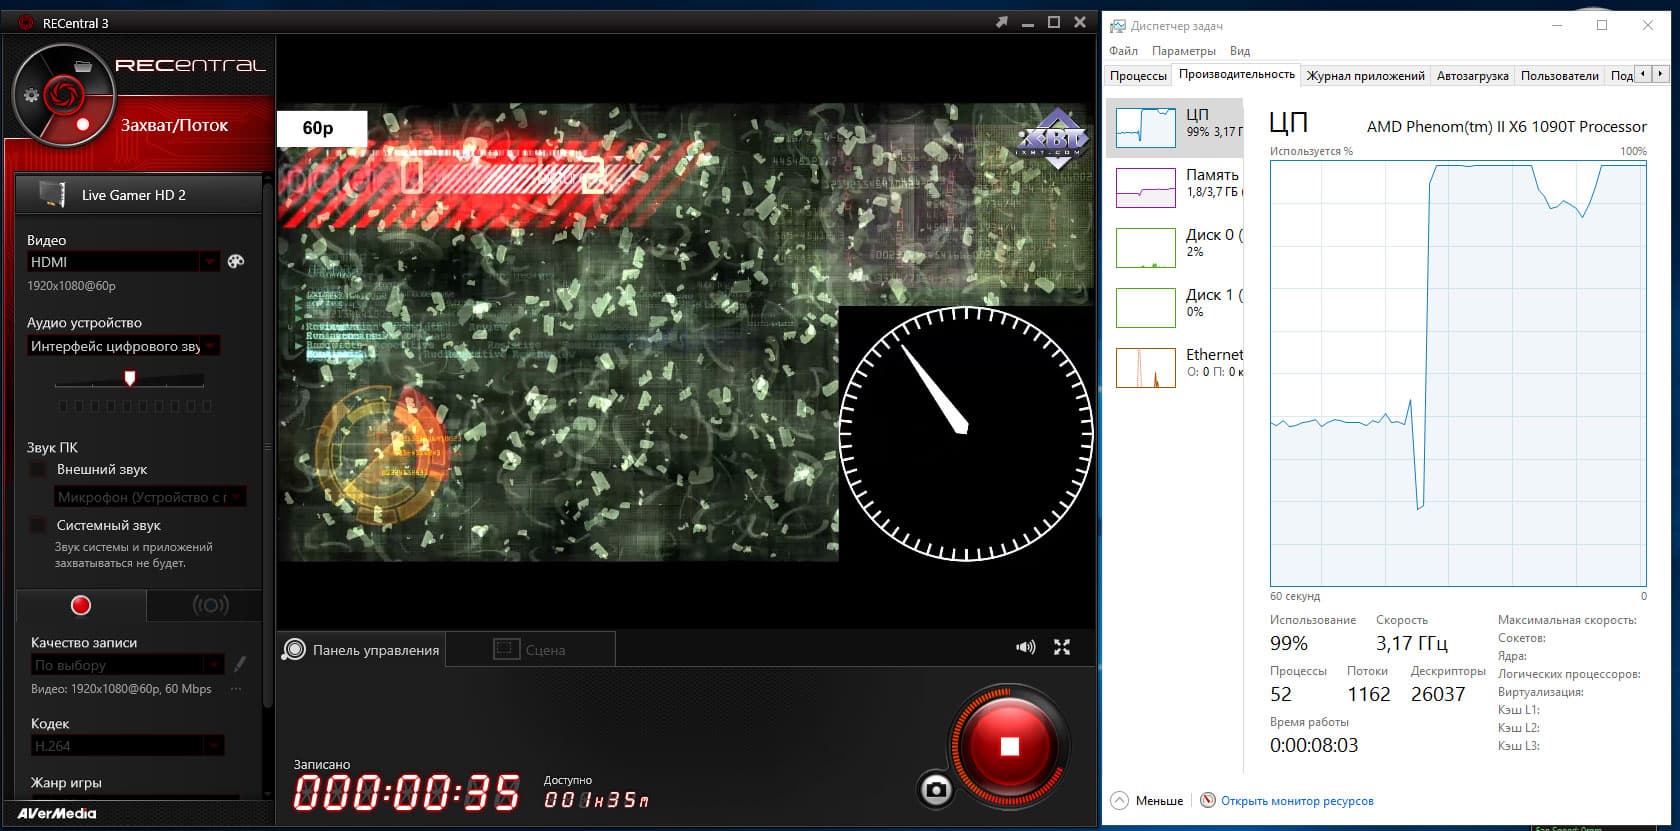Select the capture/stream mode dot in wheel
The image size is (1680, 831).
[83, 125]
